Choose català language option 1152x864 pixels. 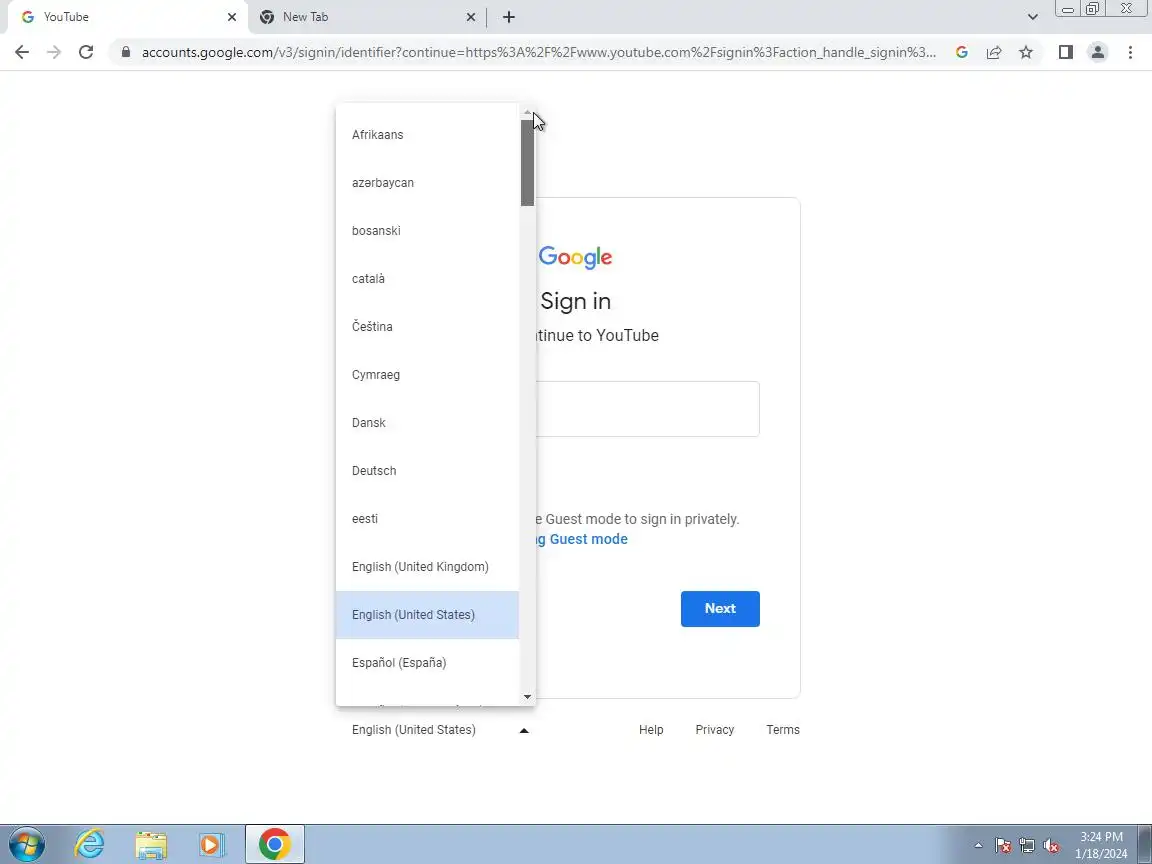427,278
